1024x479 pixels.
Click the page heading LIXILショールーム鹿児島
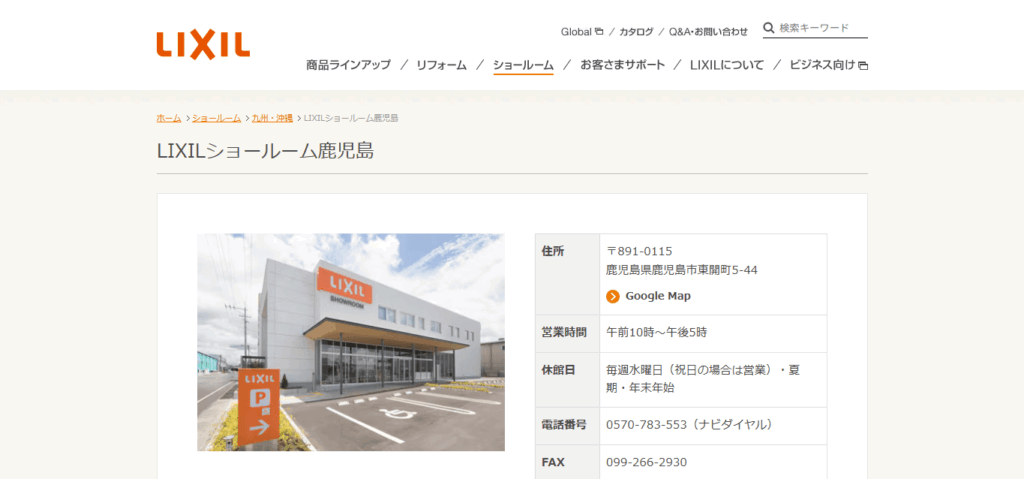[x=265, y=151]
